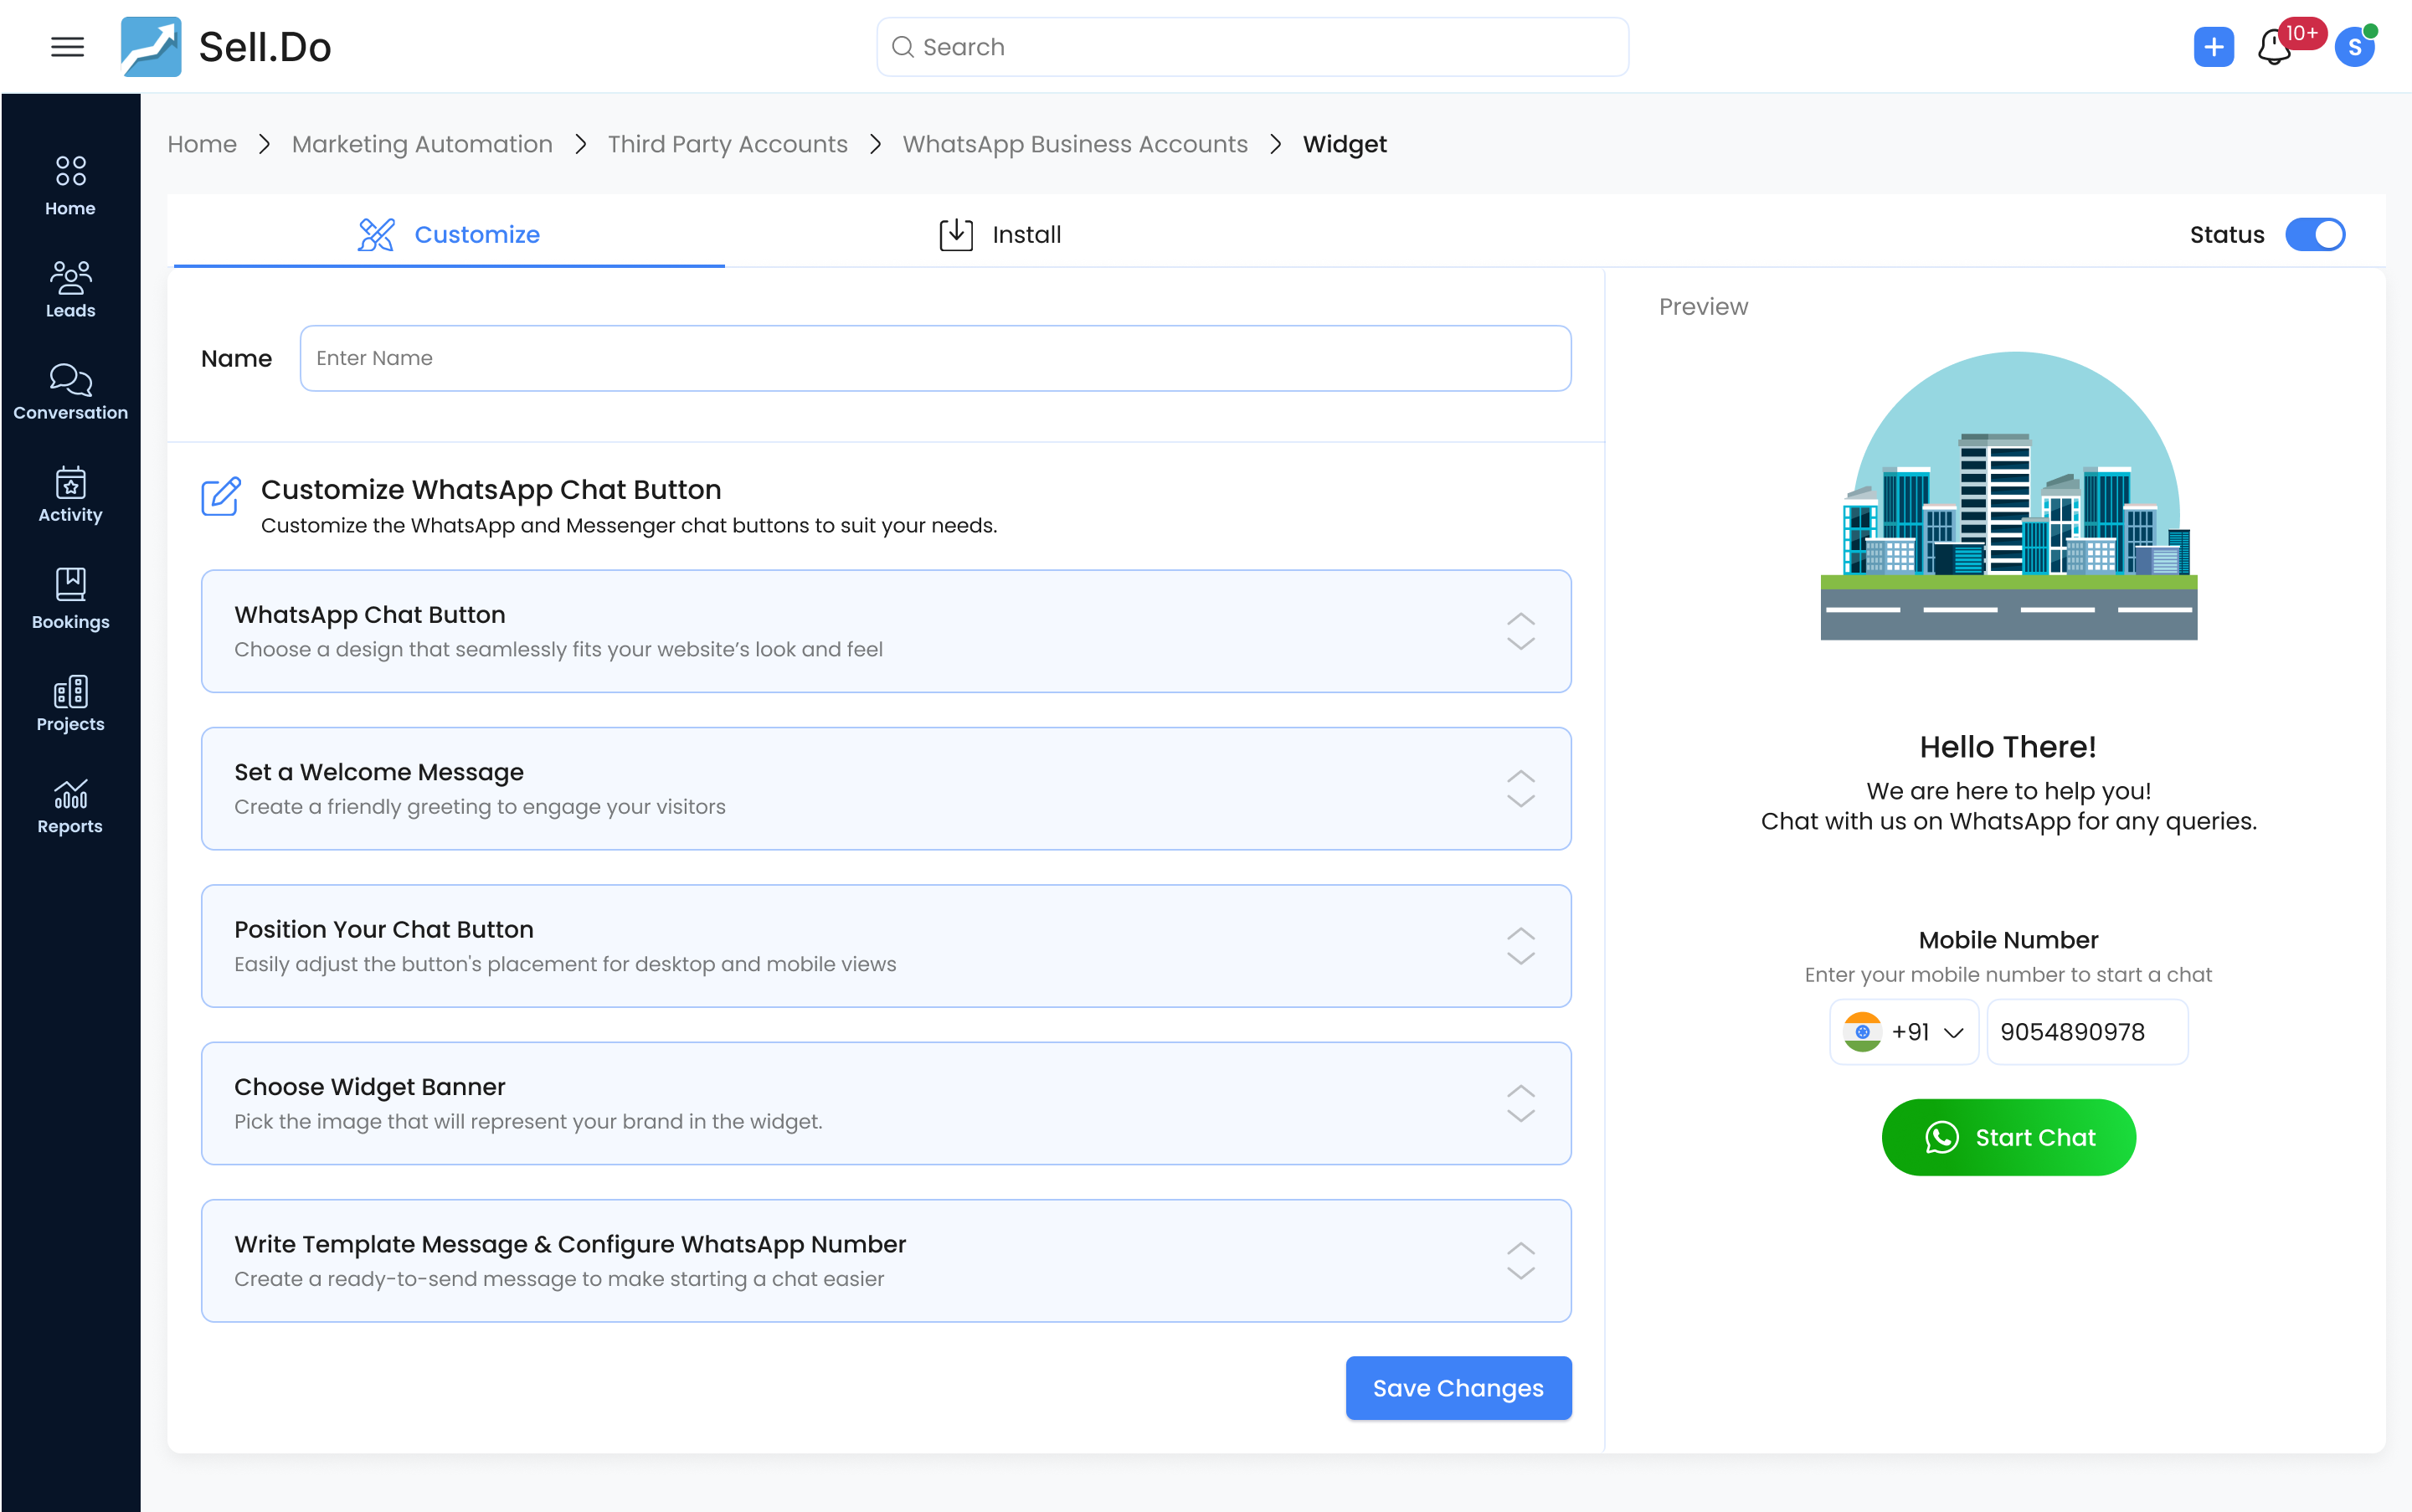
Task: Click the Save Changes button
Action: [1457, 1387]
